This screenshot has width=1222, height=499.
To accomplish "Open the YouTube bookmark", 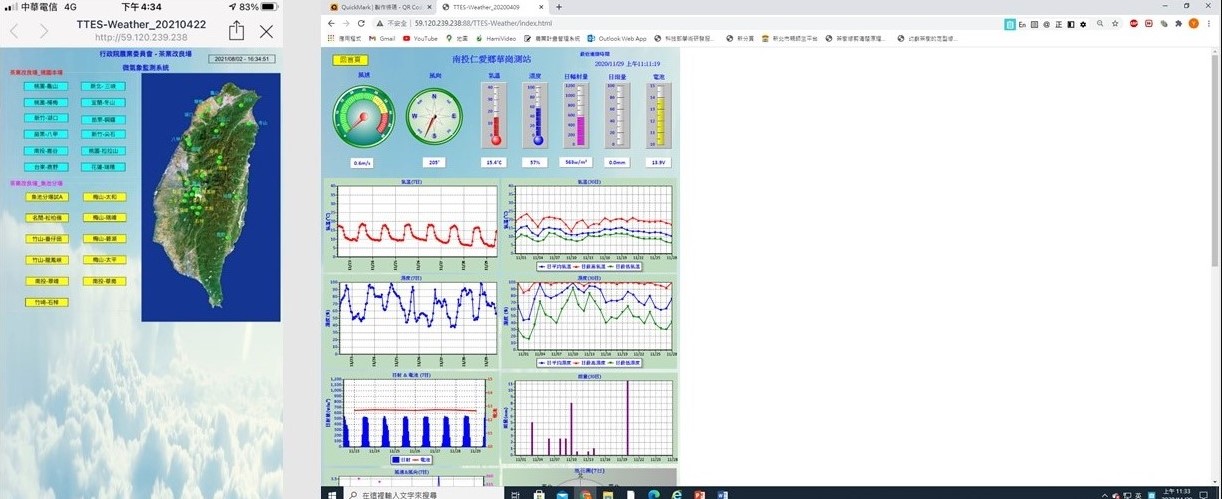I will point(420,38).
